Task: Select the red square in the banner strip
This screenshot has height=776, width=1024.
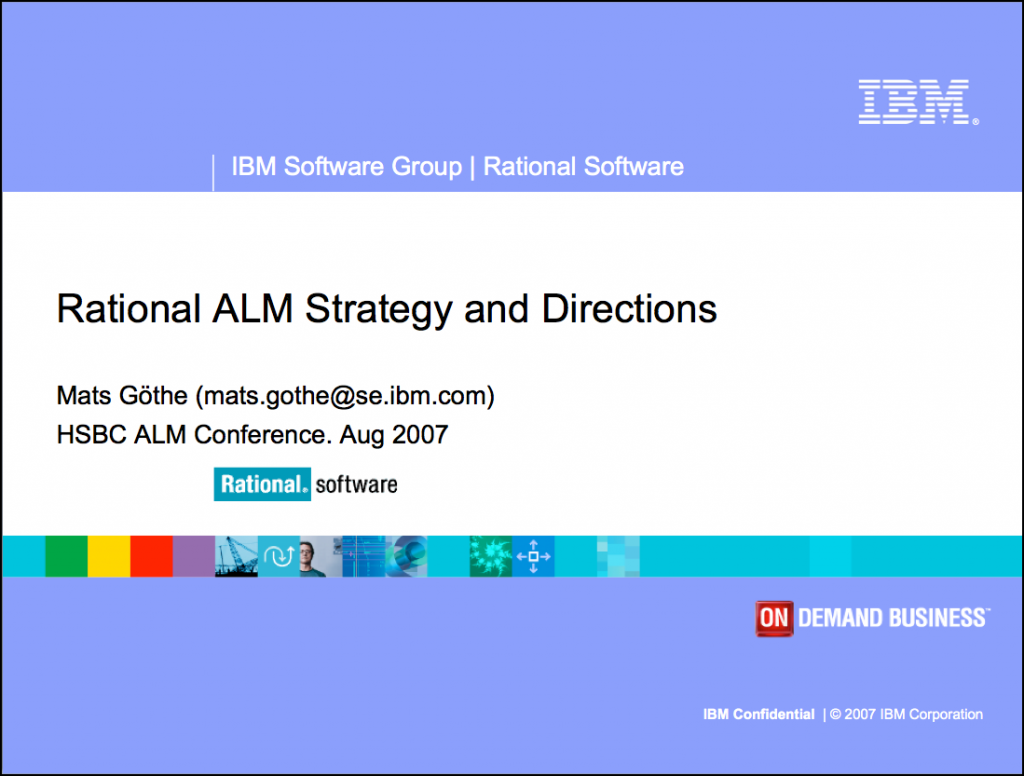Action: point(151,556)
